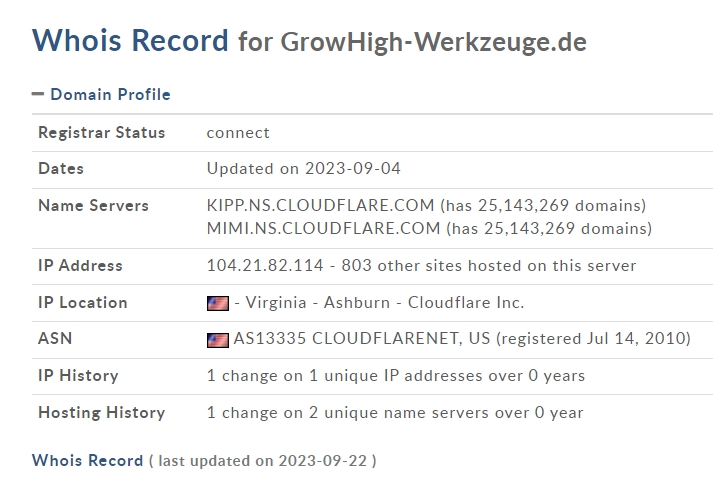Click the Whois Record last updated heading
This screenshot has width=713, height=478.
pos(87,460)
